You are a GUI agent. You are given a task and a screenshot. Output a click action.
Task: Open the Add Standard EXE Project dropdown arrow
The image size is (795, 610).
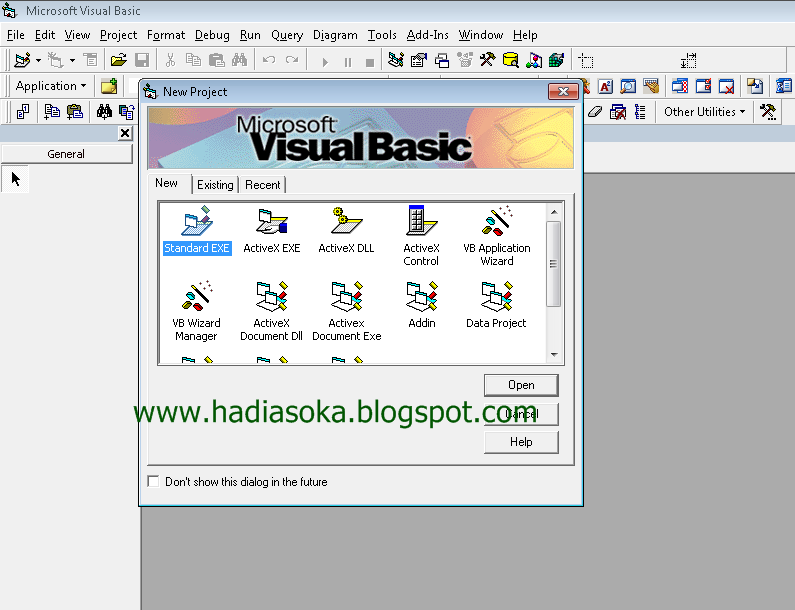pyautogui.click(x=39, y=60)
